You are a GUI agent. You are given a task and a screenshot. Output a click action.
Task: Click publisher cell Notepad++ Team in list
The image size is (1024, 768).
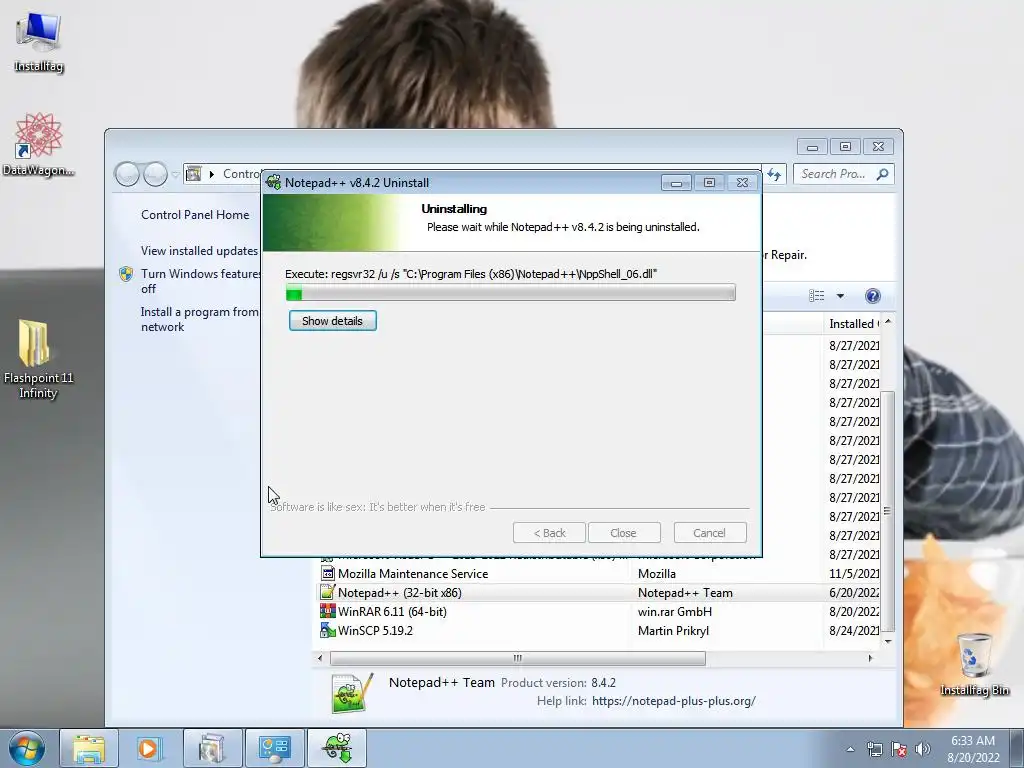point(685,593)
